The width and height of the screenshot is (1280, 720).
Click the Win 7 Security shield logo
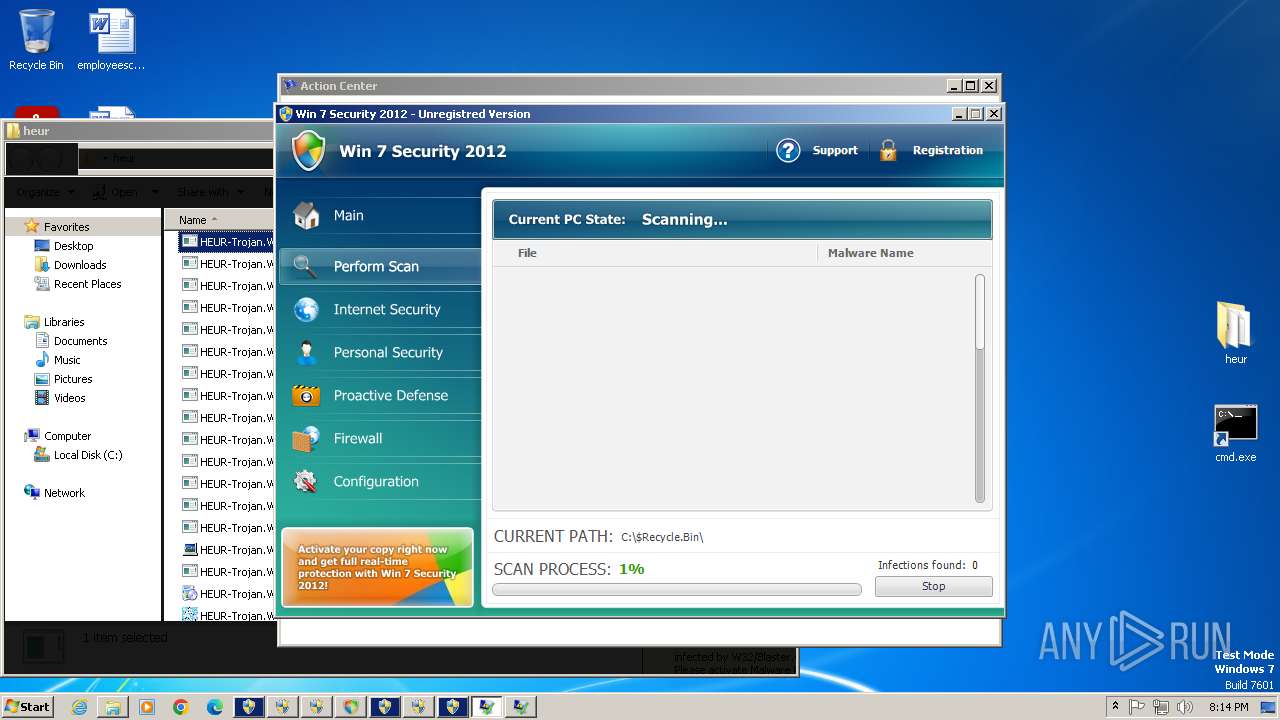[x=309, y=151]
